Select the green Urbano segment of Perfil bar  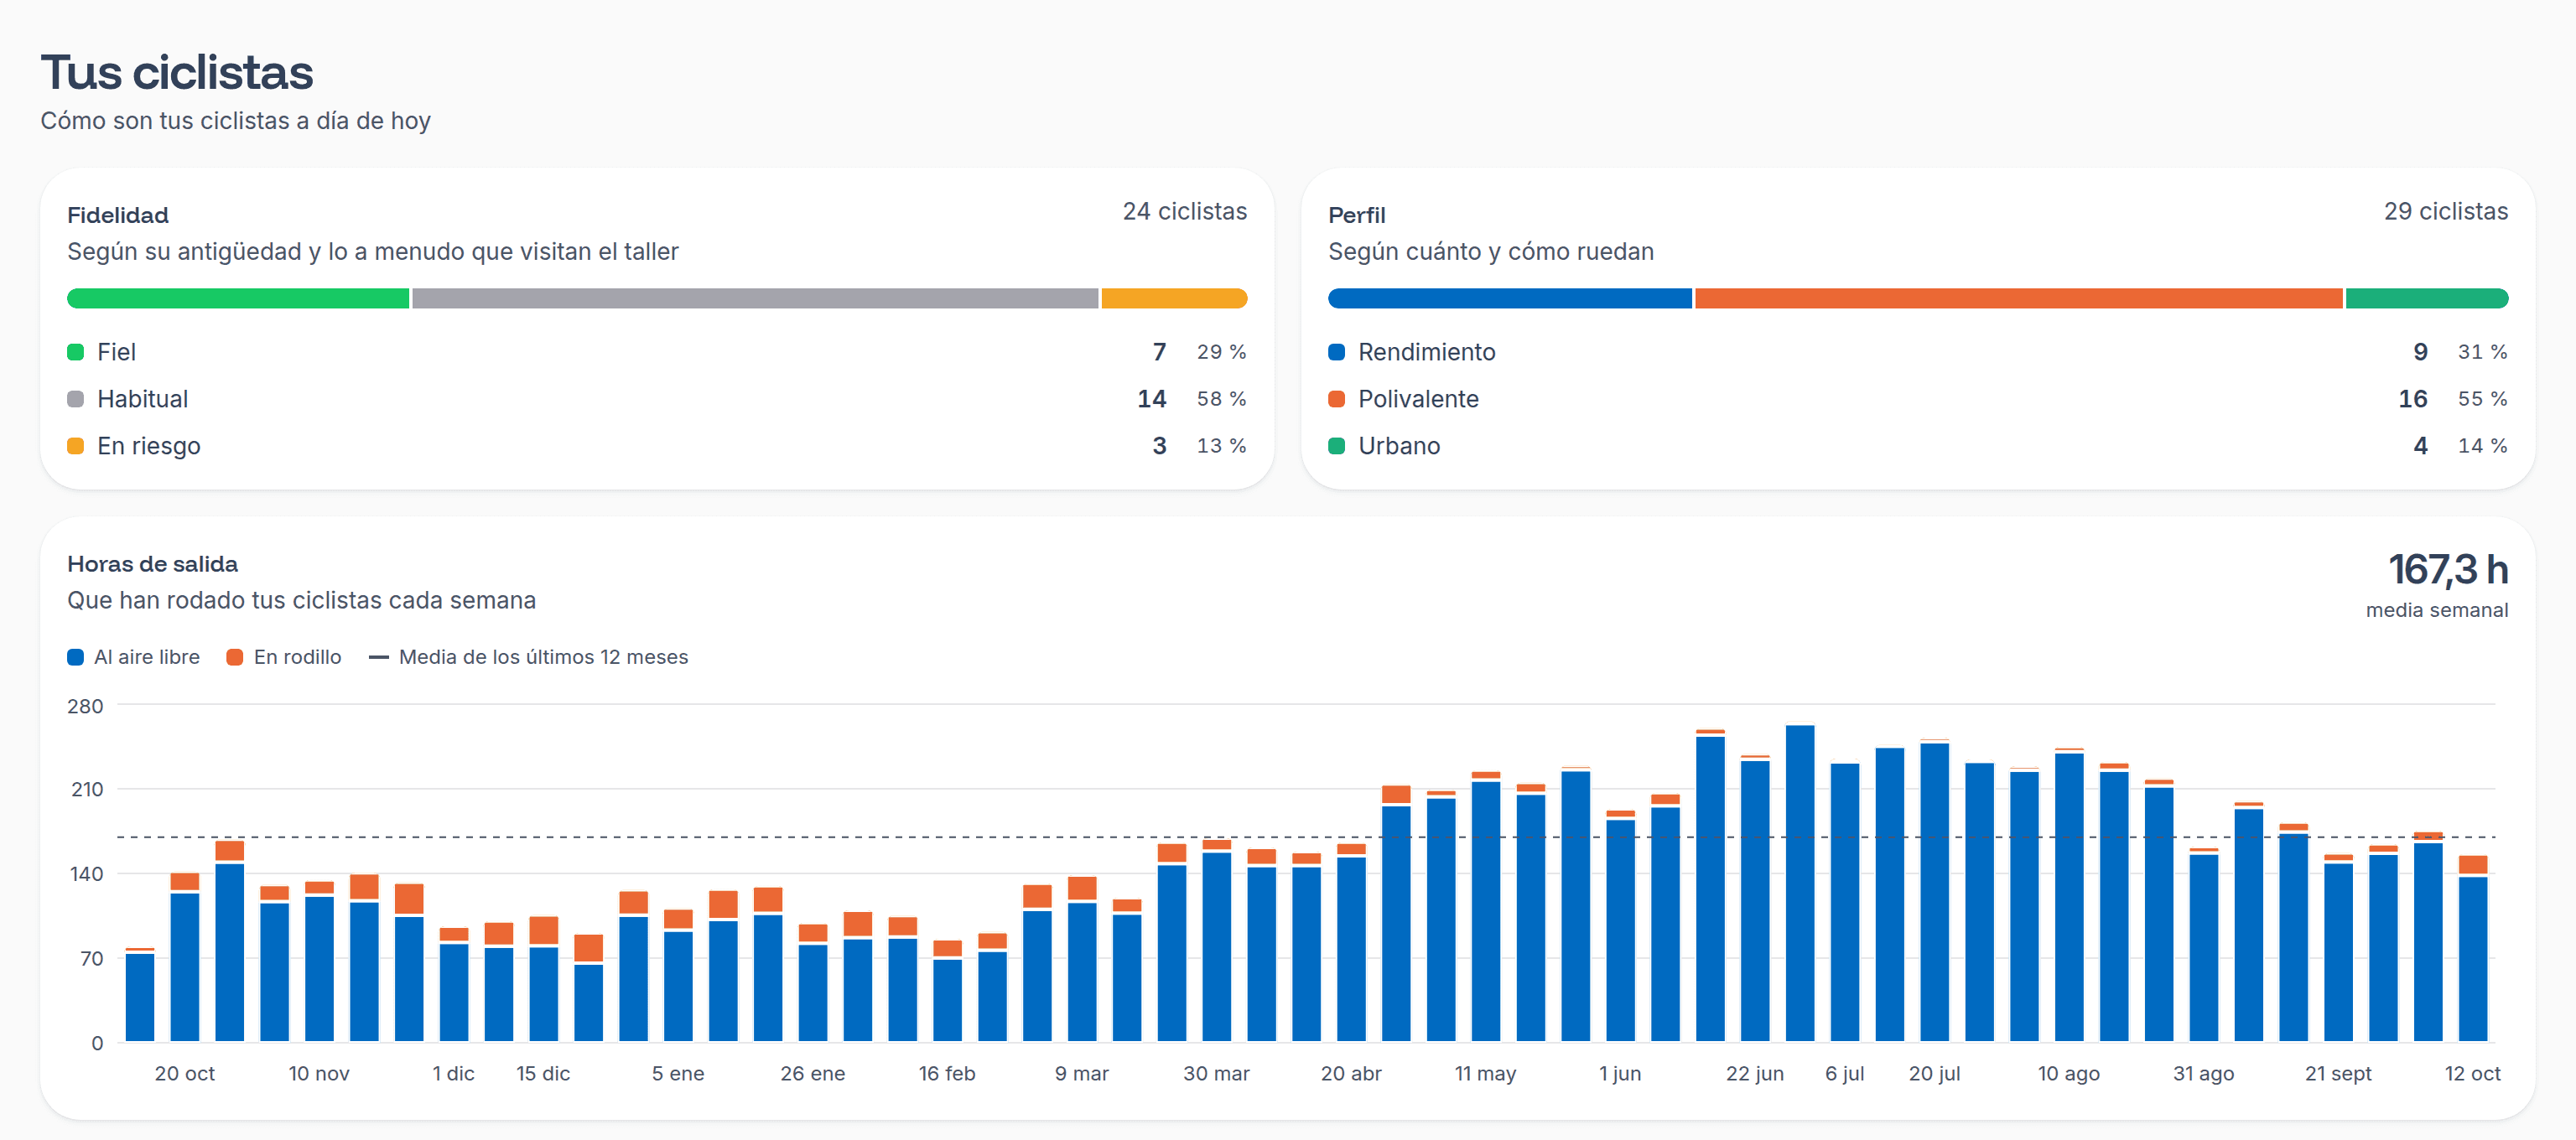[x=2427, y=298]
